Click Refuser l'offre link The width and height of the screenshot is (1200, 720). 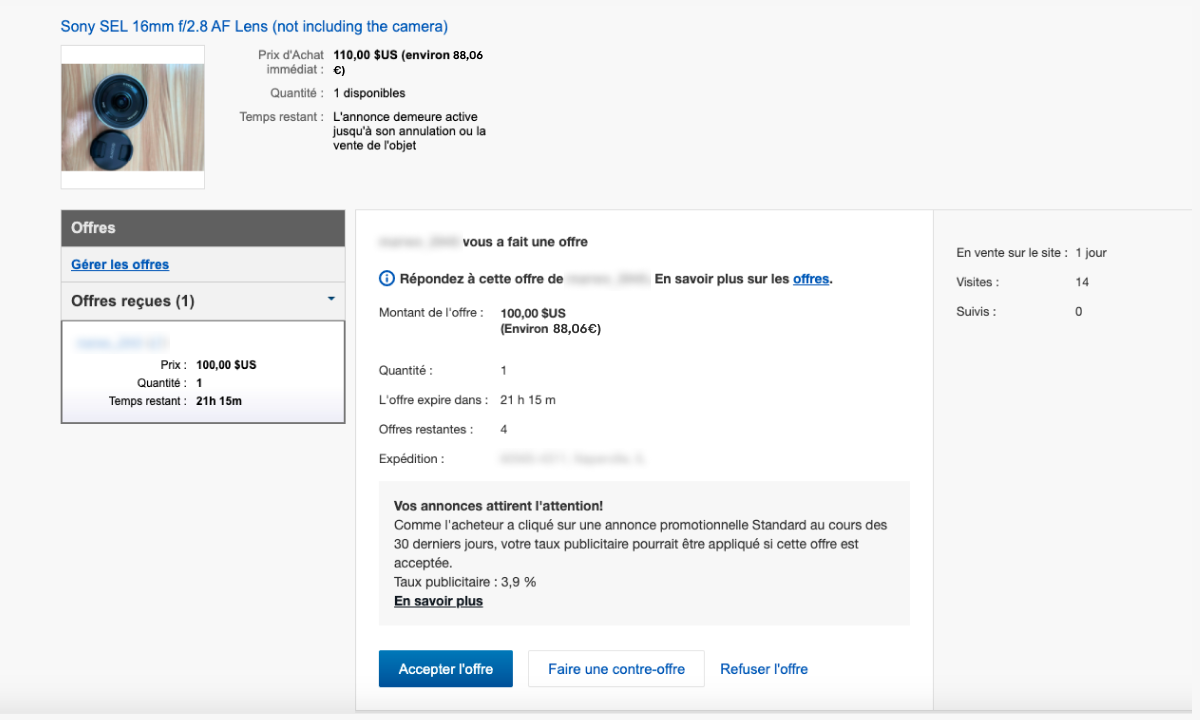point(764,669)
